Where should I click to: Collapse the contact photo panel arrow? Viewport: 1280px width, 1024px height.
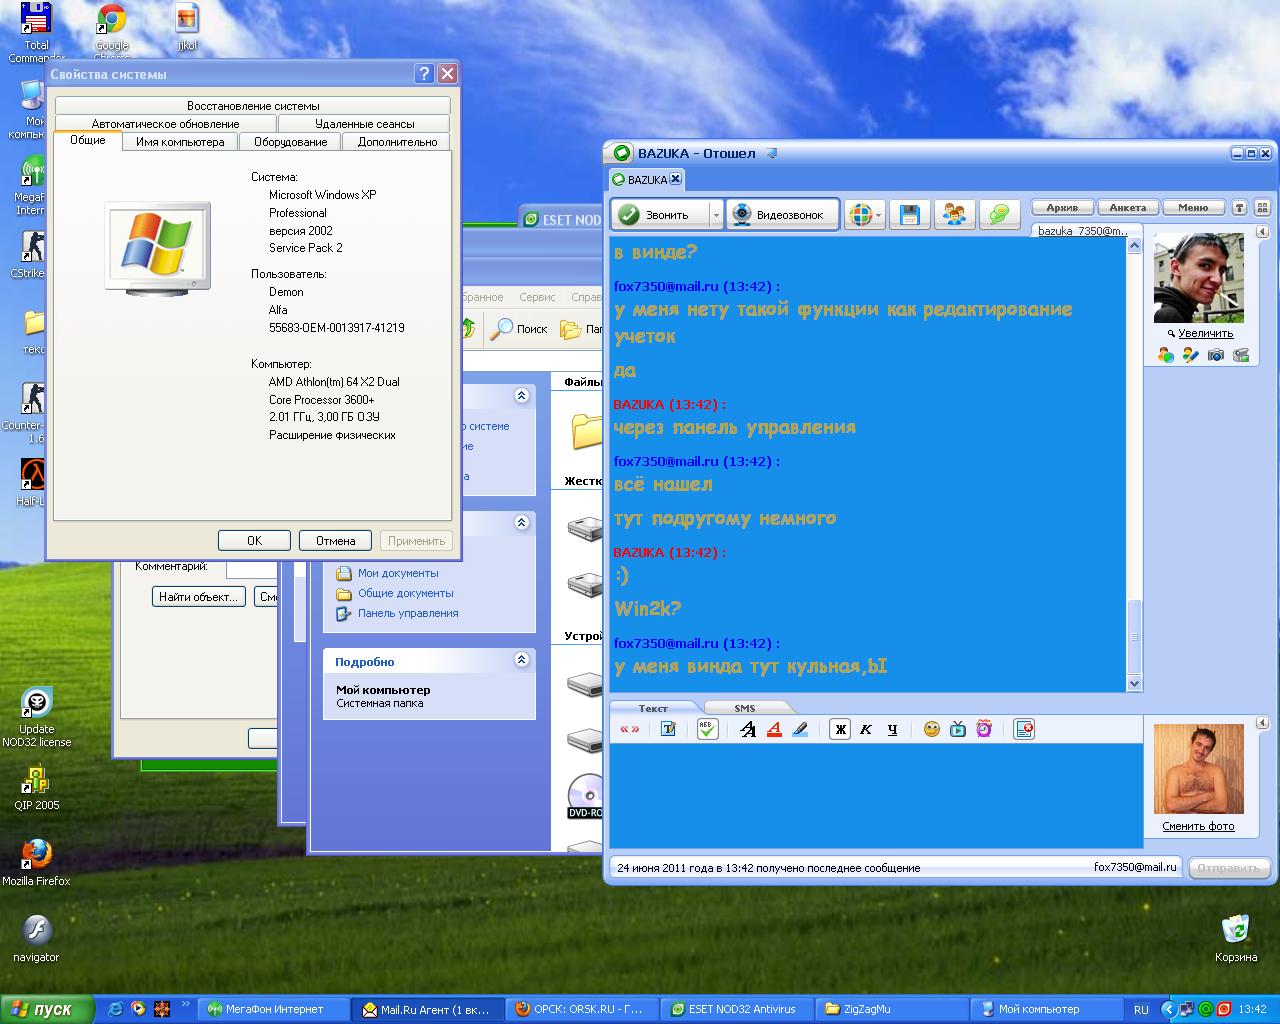point(1262,232)
